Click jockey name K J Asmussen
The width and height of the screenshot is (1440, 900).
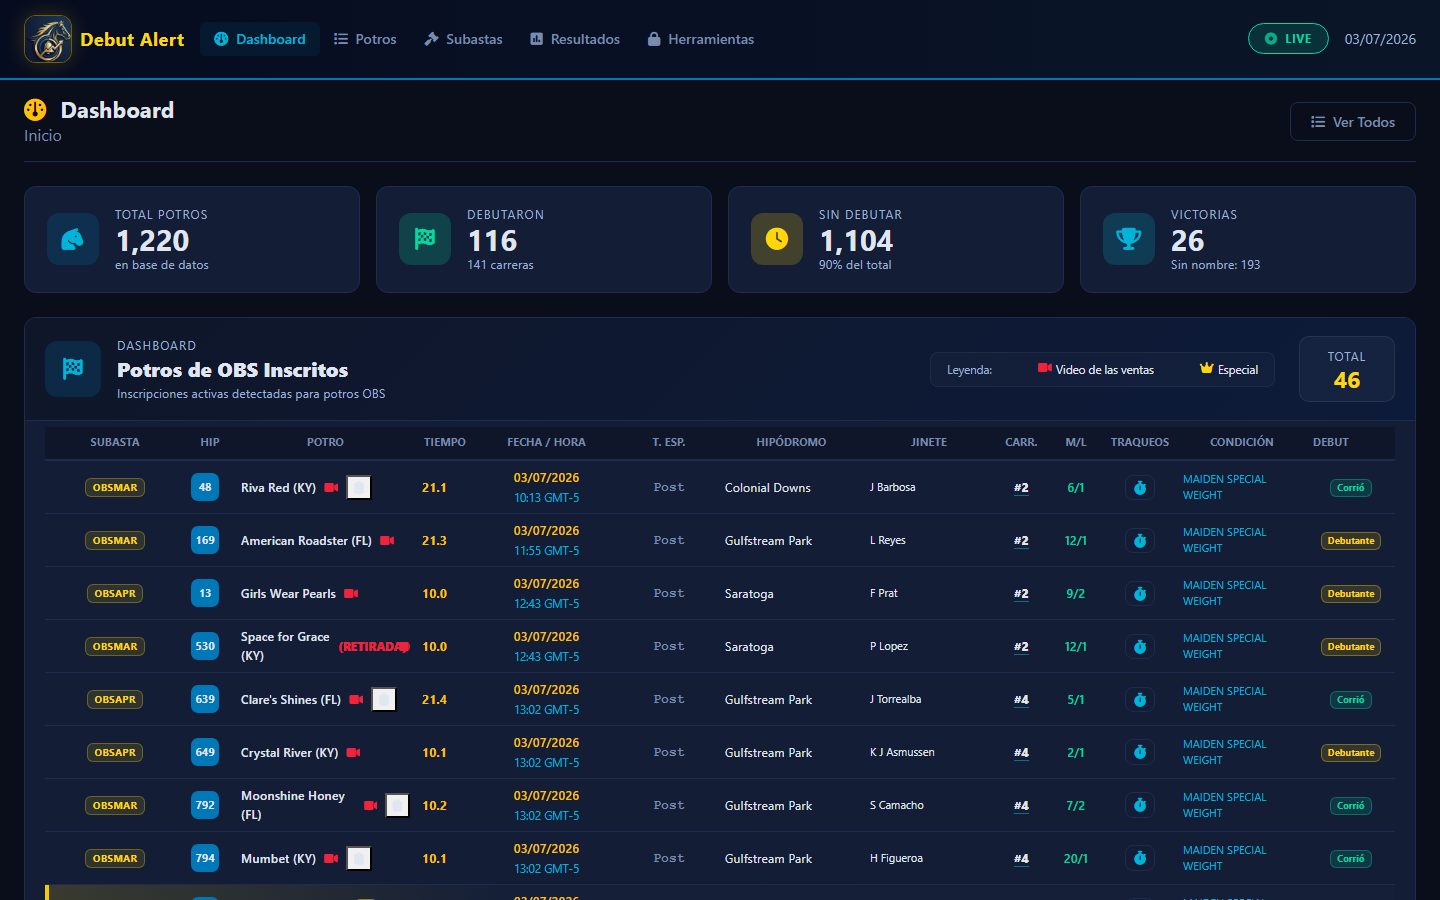902,753
